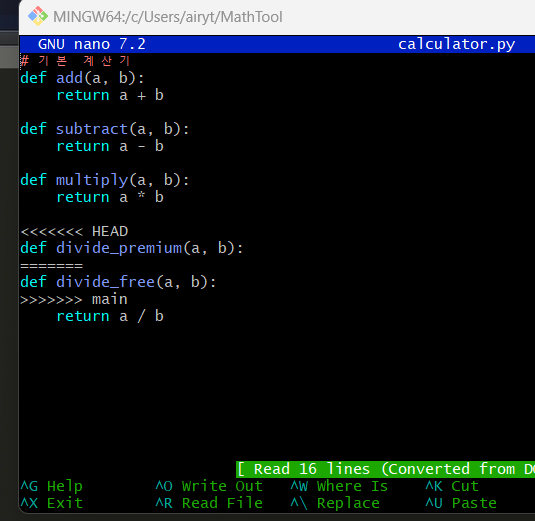Click the ^G Help shortcut

tap(52, 486)
